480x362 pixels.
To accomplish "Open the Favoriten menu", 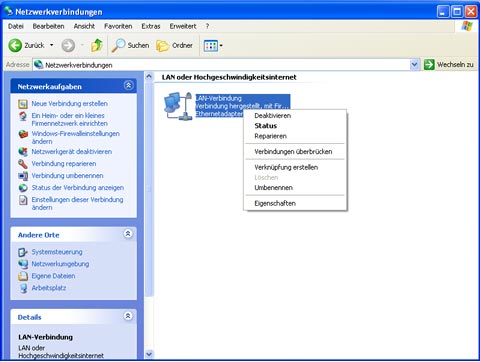I will tap(118, 26).
